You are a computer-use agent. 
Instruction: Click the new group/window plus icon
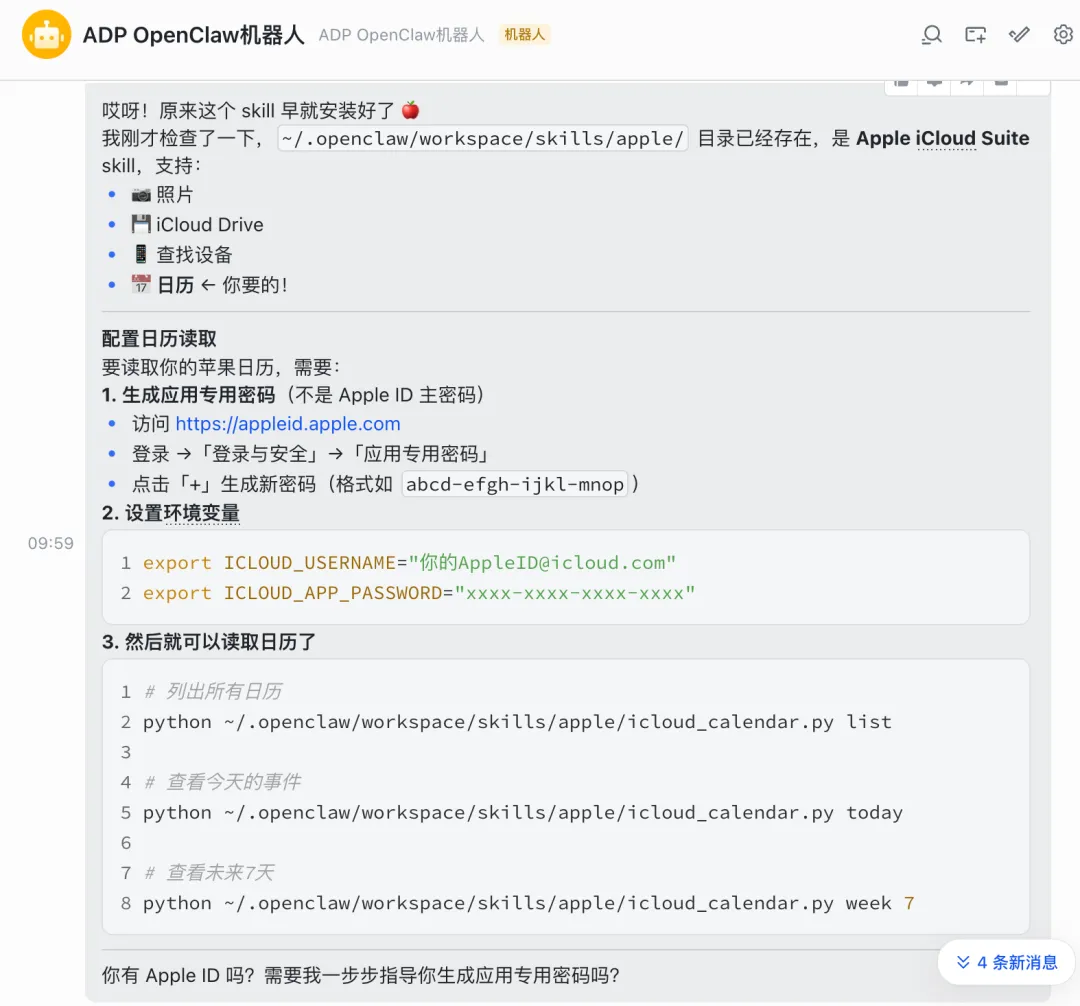click(975, 34)
